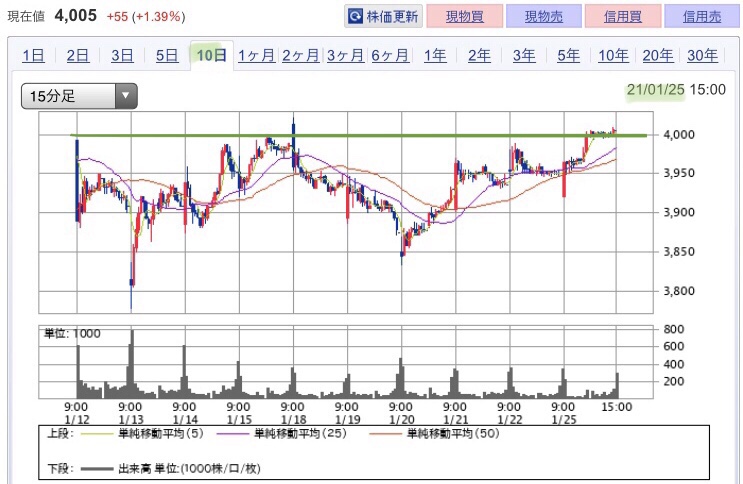Select the 1ヶ月 chart period
The height and width of the screenshot is (484, 743).
[256, 55]
